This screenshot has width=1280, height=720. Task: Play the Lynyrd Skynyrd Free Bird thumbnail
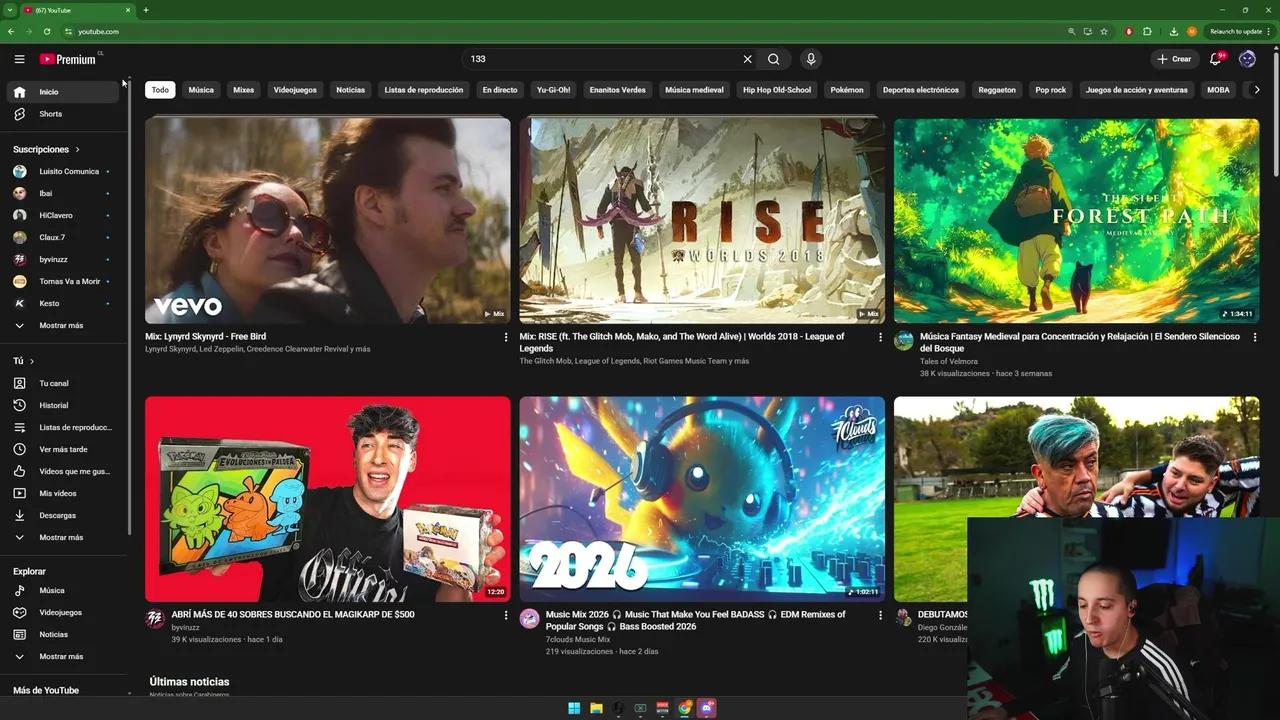[328, 220]
